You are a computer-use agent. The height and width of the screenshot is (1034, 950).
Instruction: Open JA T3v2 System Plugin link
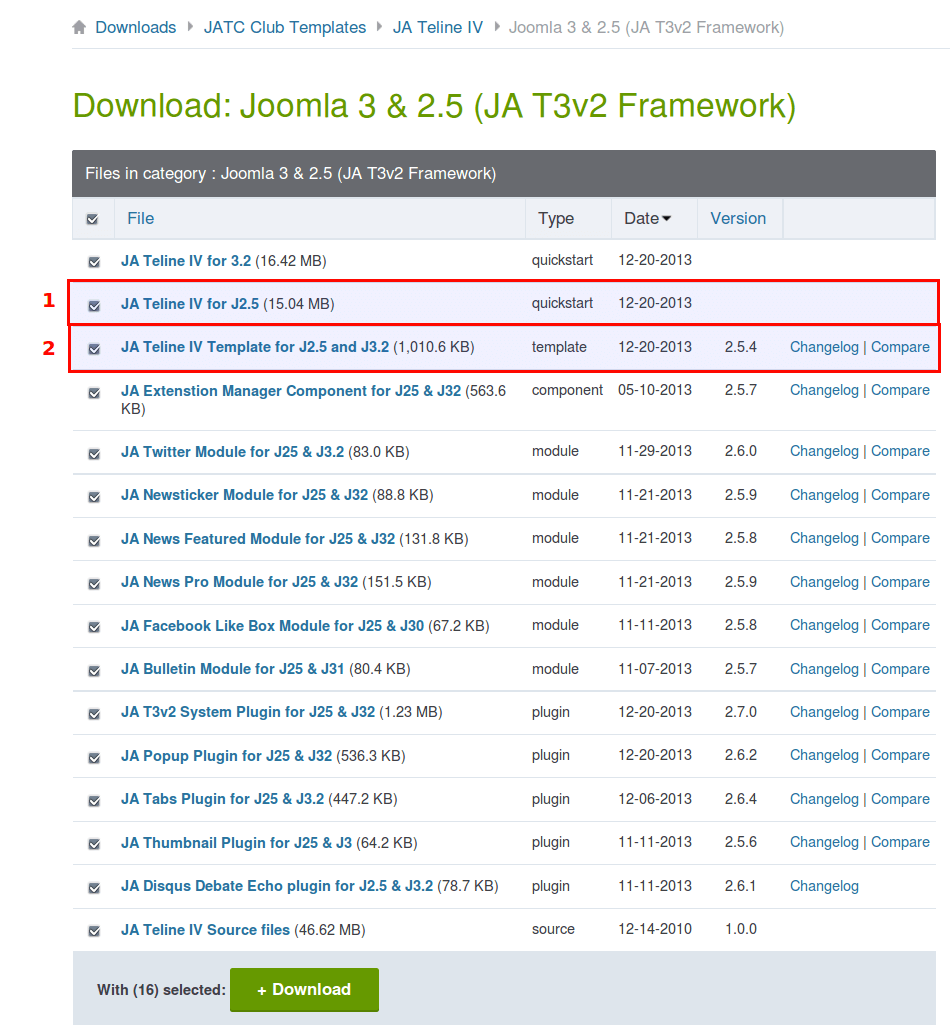[x=248, y=712]
